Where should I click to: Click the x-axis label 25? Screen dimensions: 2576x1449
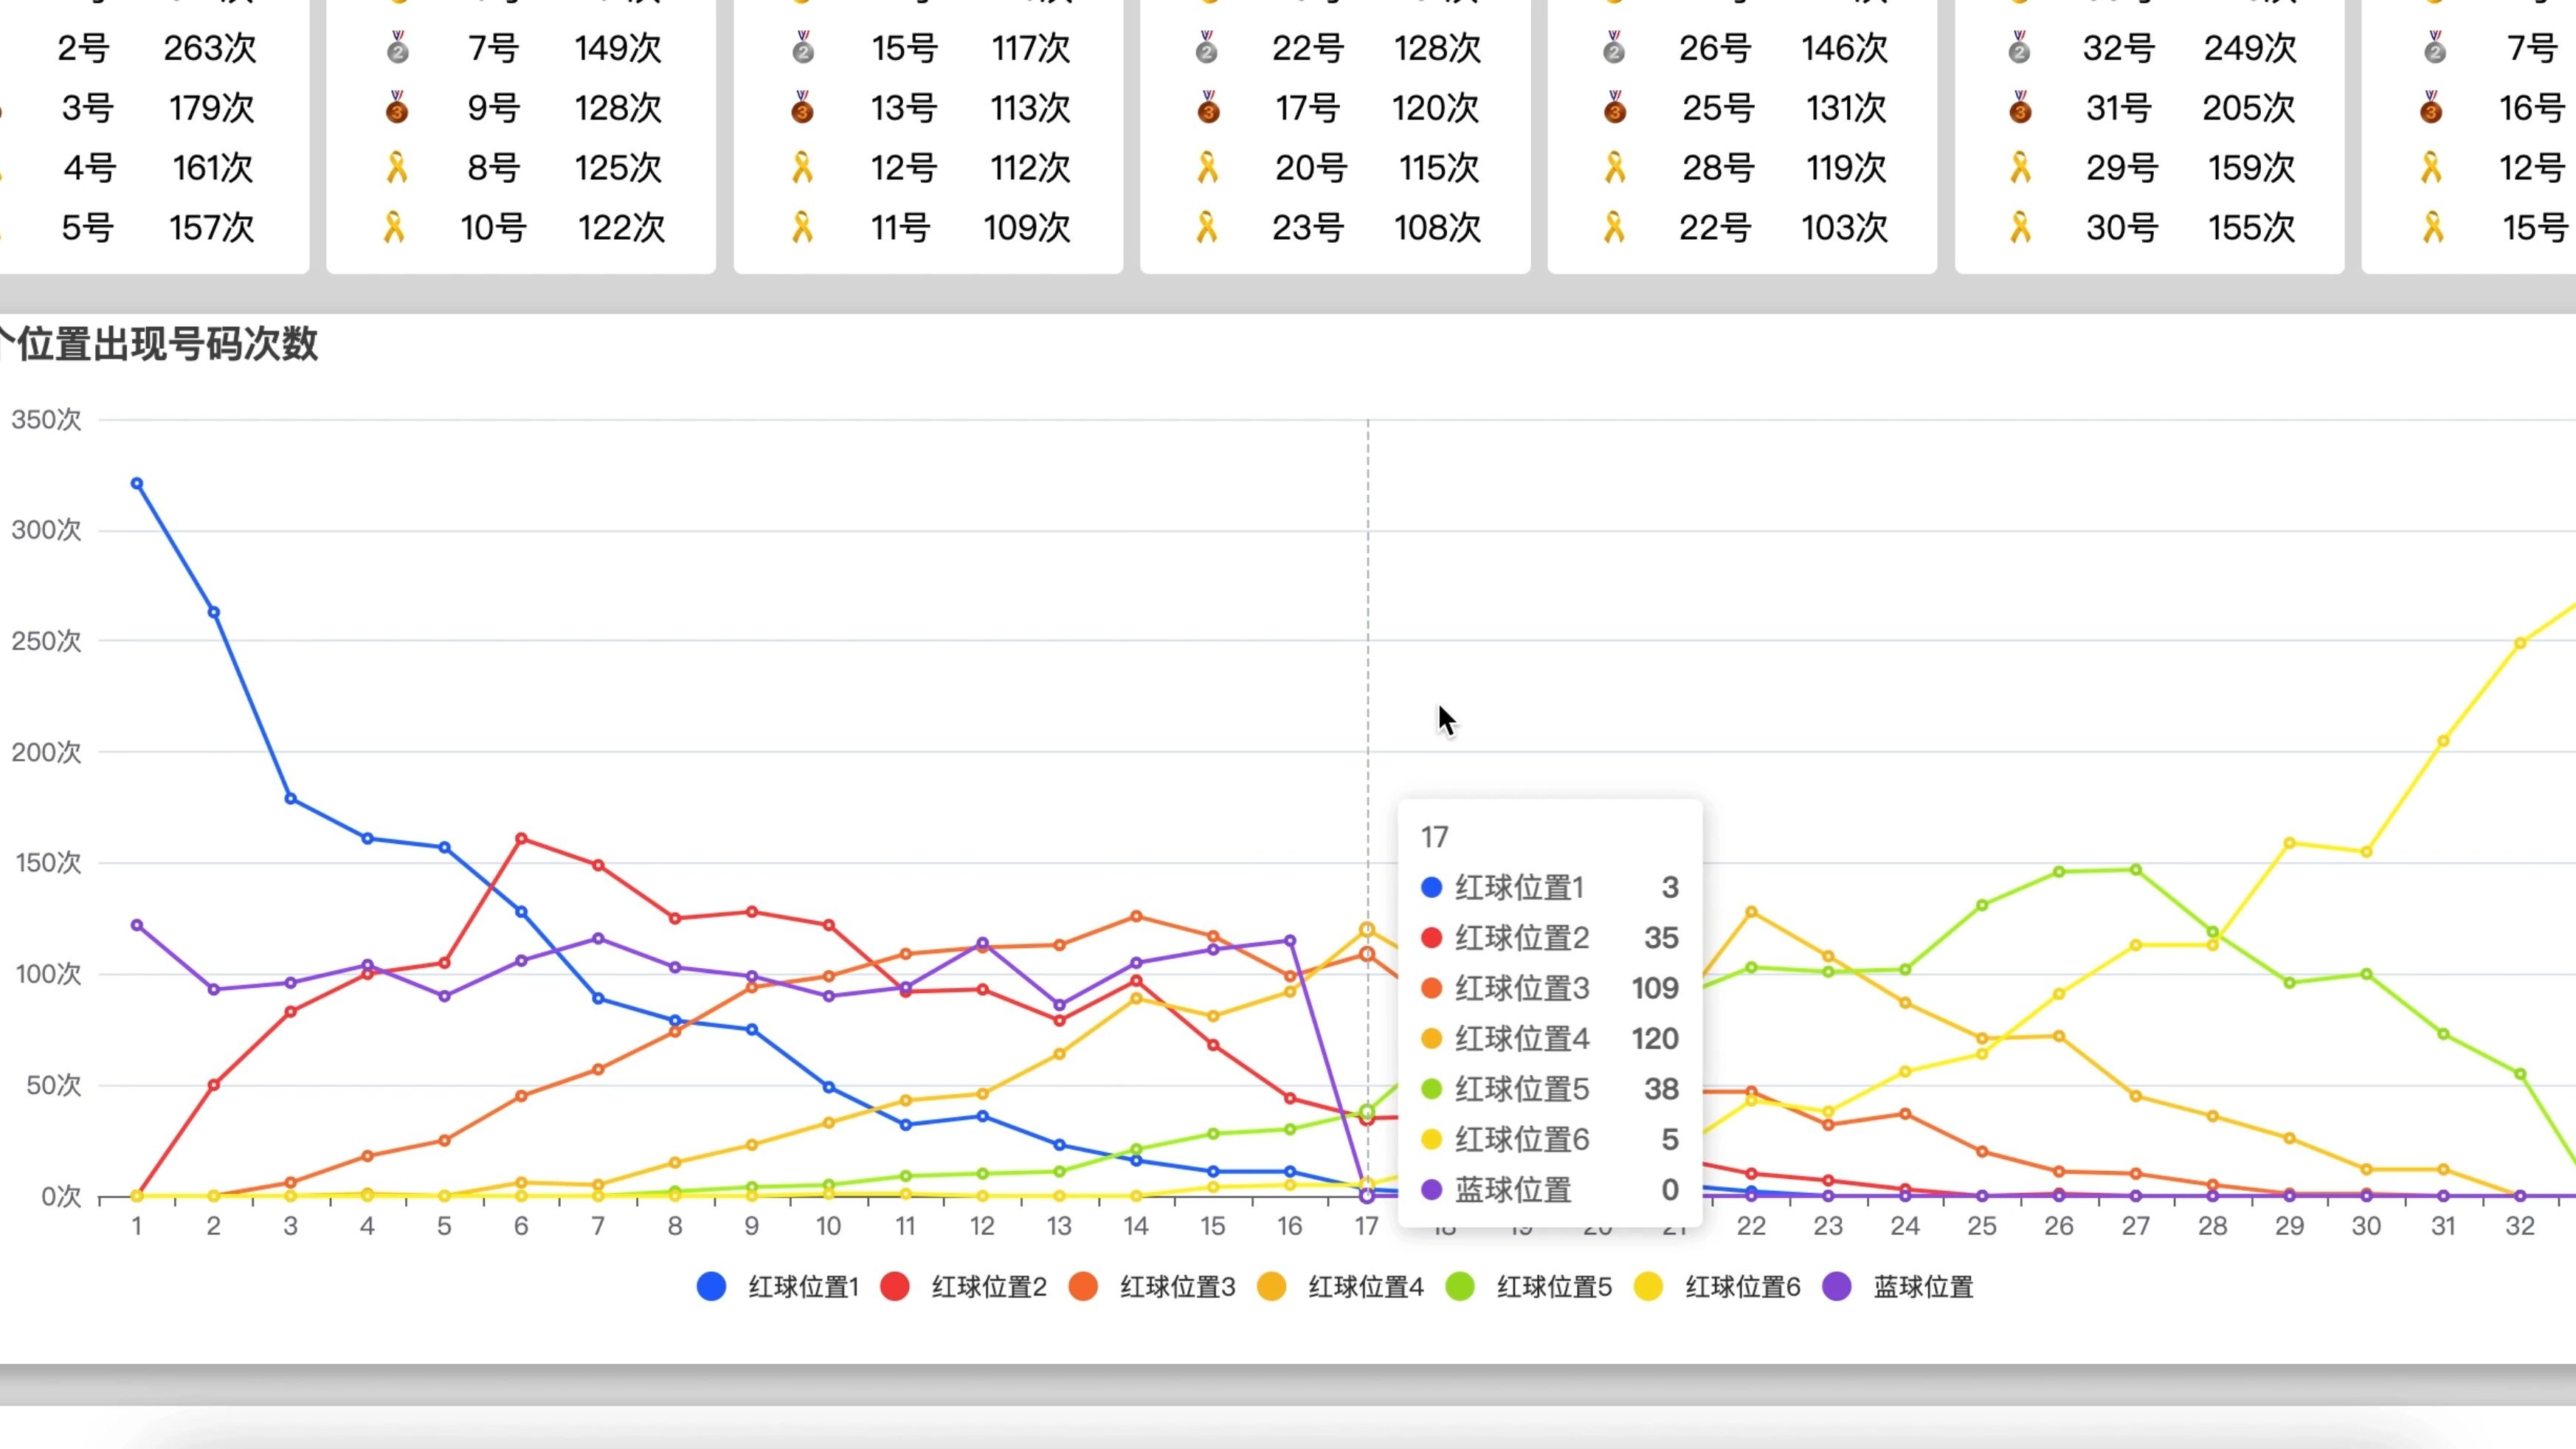pos(1982,1227)
